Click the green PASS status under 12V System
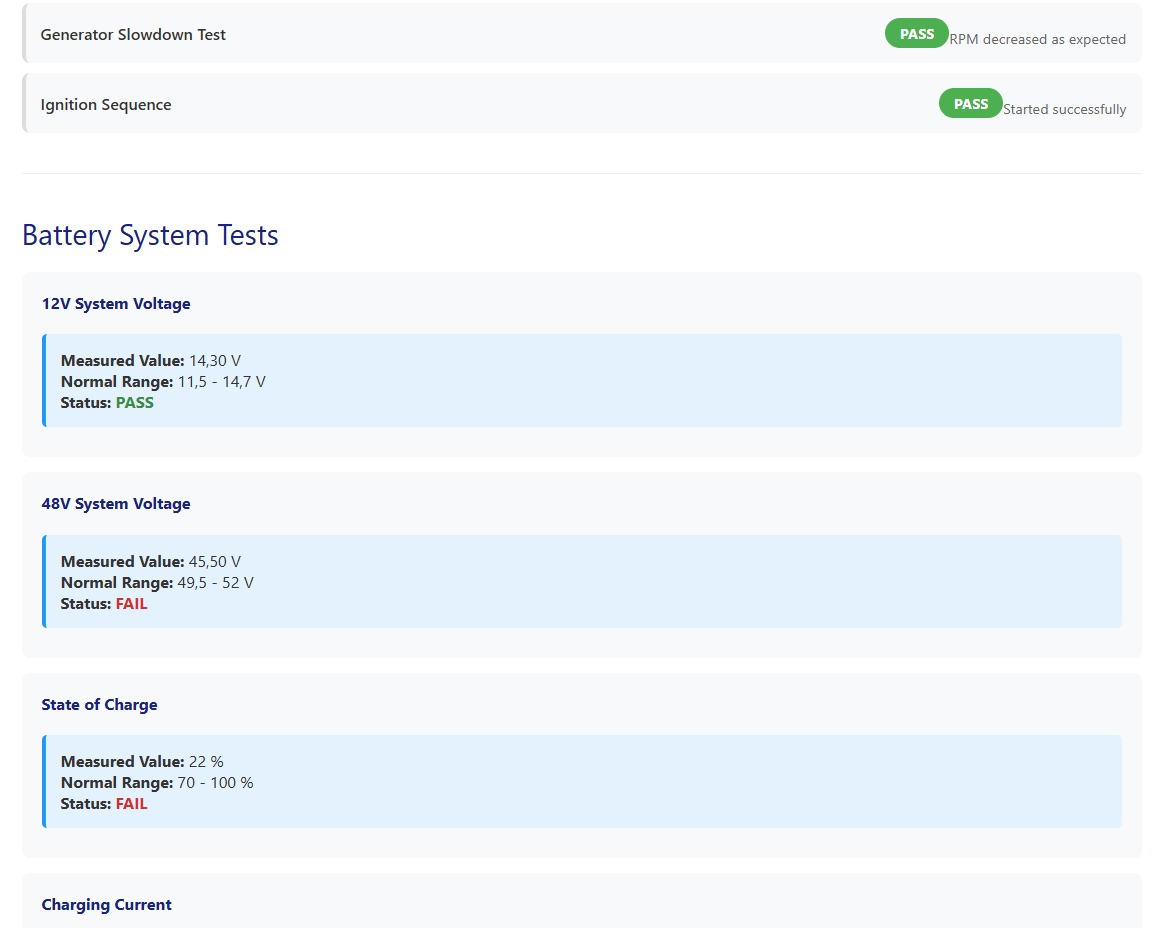The image size is (1162, 928). tap(135, 403)
